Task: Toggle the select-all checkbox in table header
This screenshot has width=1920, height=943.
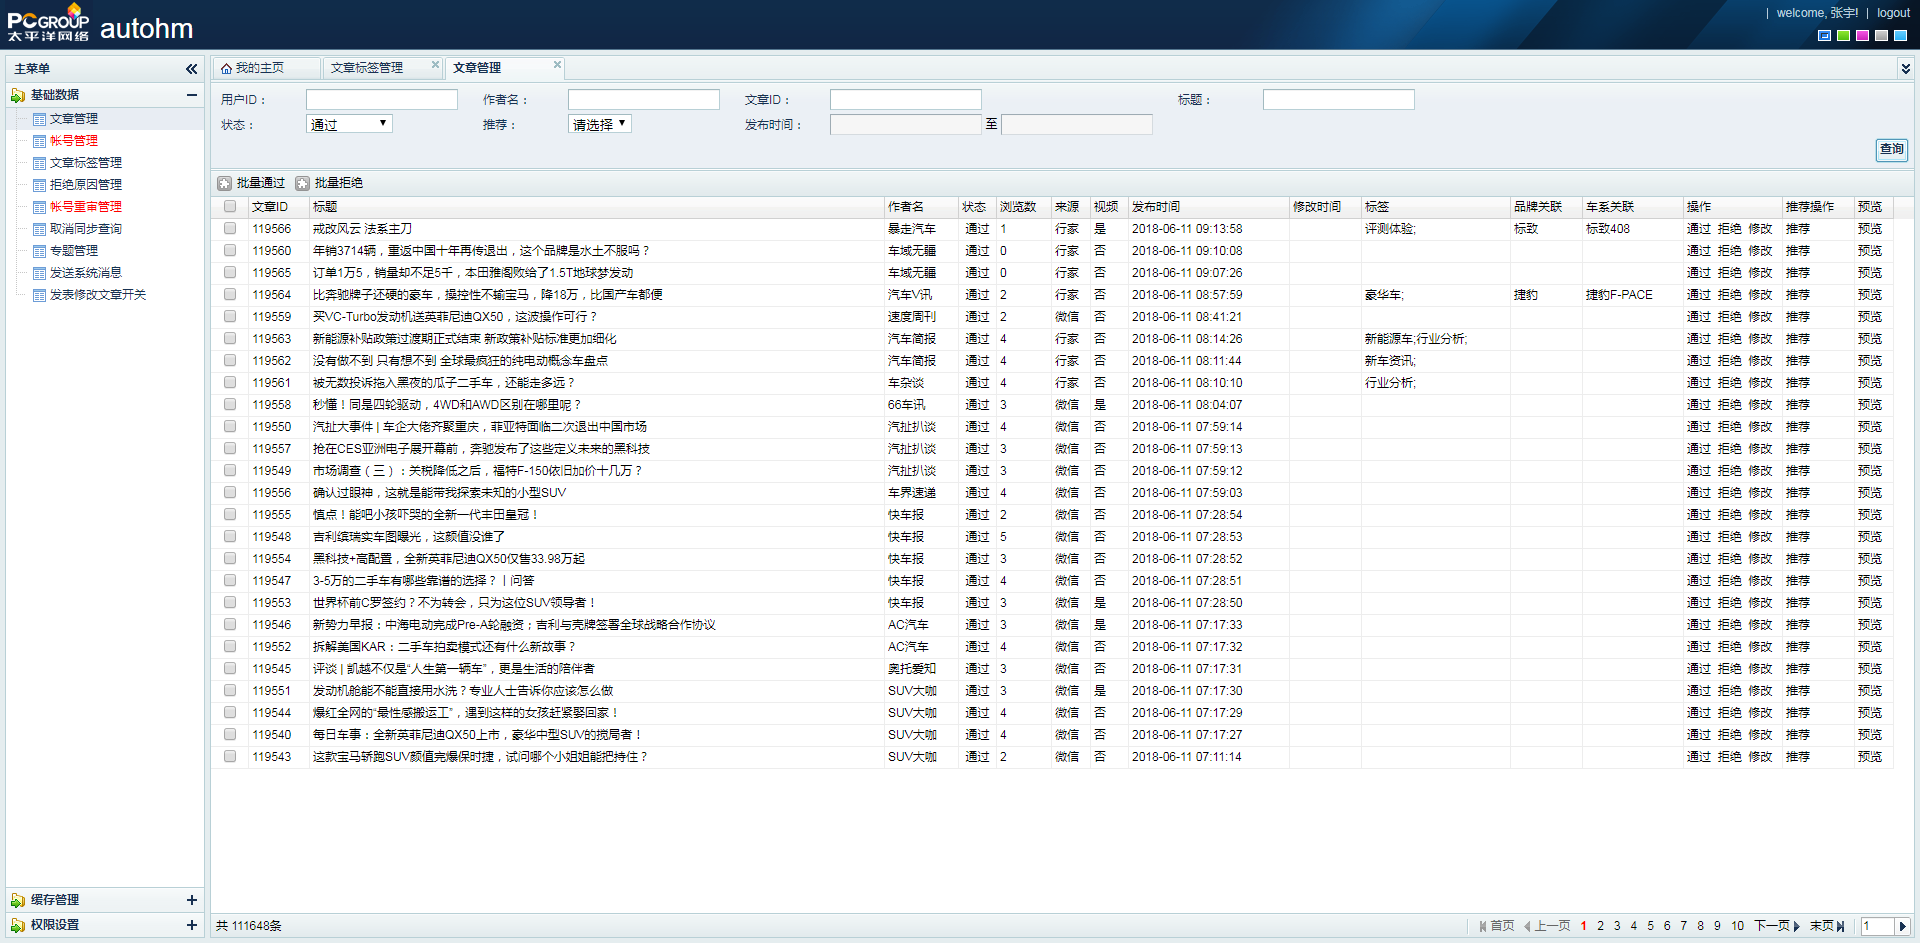Action: (230, 207)
